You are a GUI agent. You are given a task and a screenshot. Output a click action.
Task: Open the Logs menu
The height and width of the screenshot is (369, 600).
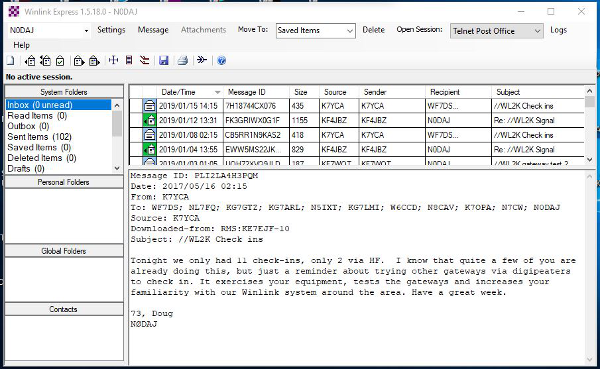(x=558, y=30)
